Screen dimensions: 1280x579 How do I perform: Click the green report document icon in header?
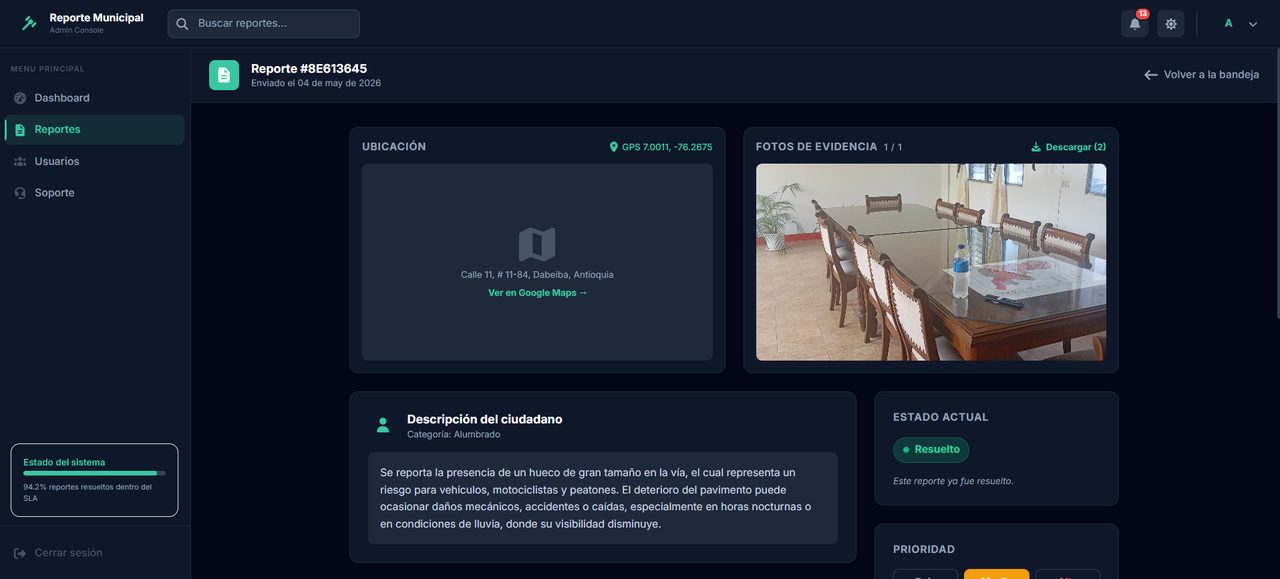click(x=224, y=75)
